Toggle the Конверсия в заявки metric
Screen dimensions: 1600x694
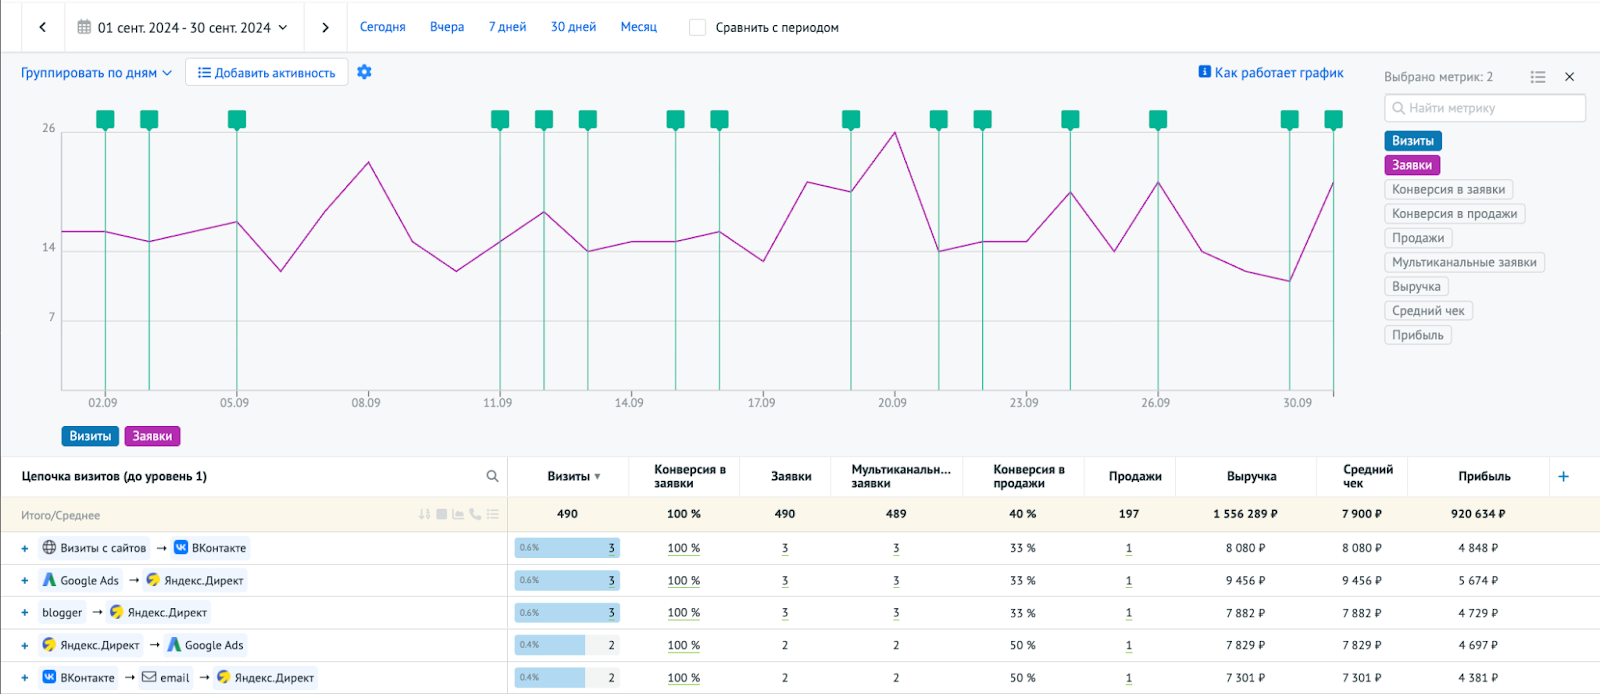tap(1448, 189)
